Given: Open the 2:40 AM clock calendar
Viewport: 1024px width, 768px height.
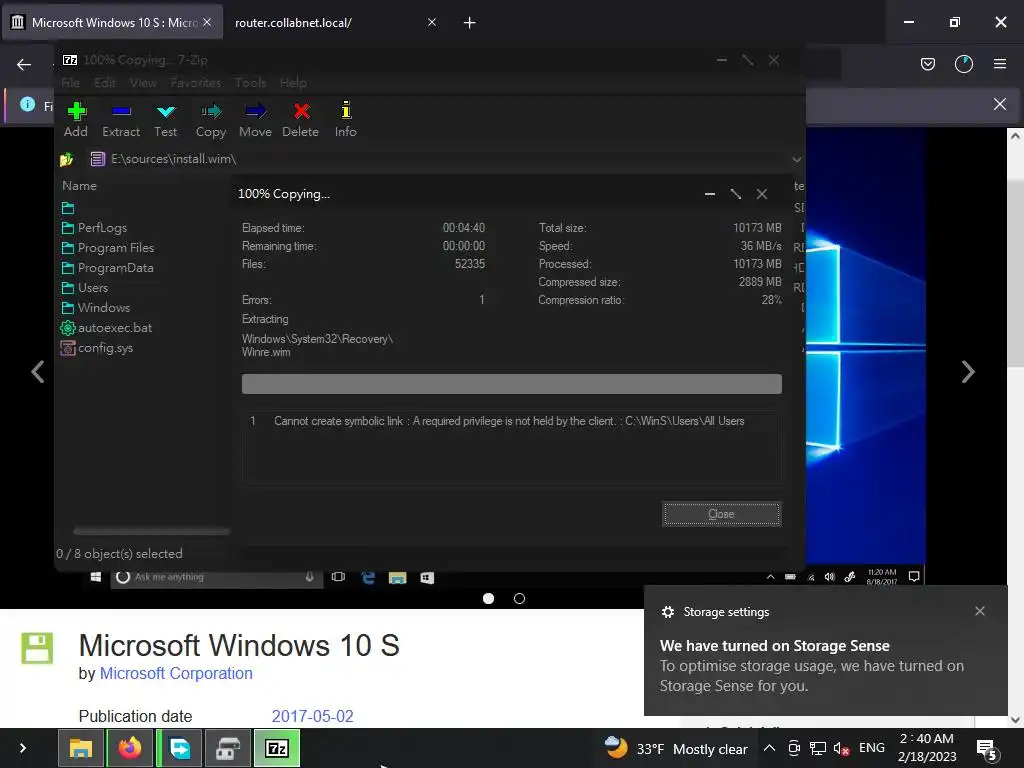Looking at the screenshot, I should (927, 748).
